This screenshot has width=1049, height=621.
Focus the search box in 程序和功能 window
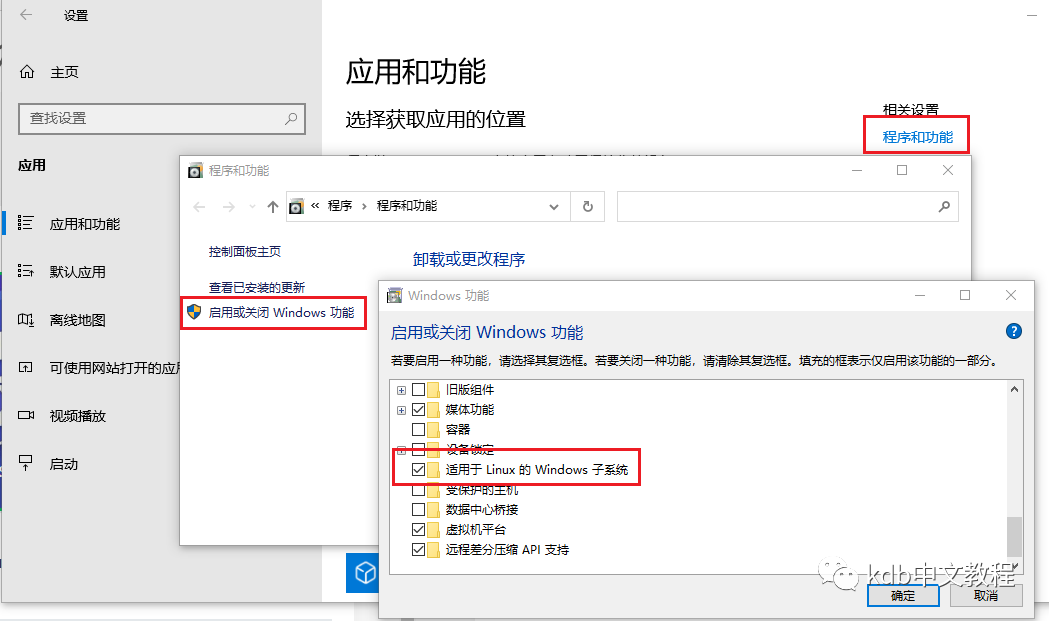point(787,207)
